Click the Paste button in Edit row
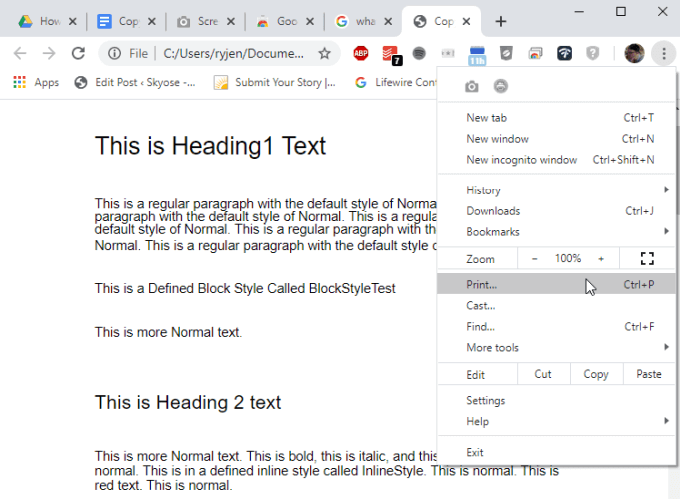 coord(649,374)
